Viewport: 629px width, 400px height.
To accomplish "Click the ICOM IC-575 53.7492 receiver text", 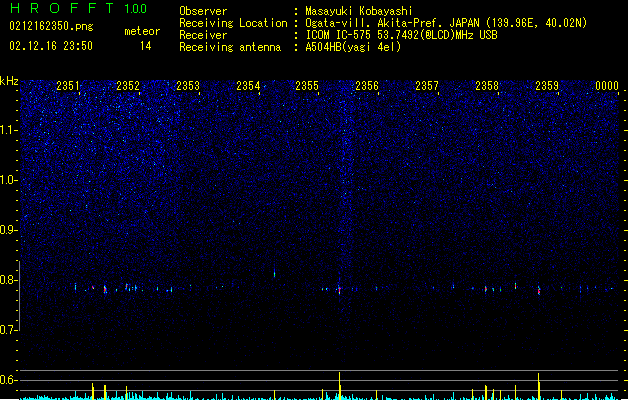I will (x=401, y=35).
